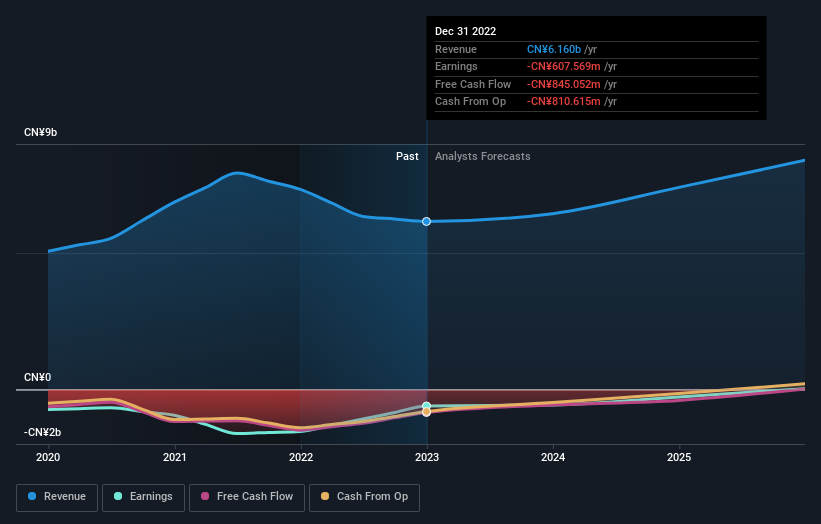
Task: Toggle the Cash From Op legend button
Action: tap(364, 497)
